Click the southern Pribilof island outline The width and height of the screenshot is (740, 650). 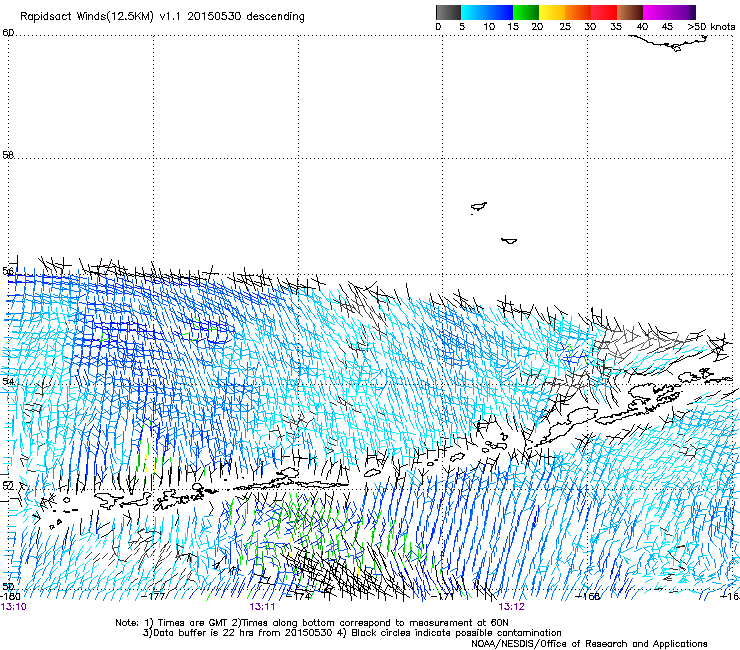coord(509,241)
